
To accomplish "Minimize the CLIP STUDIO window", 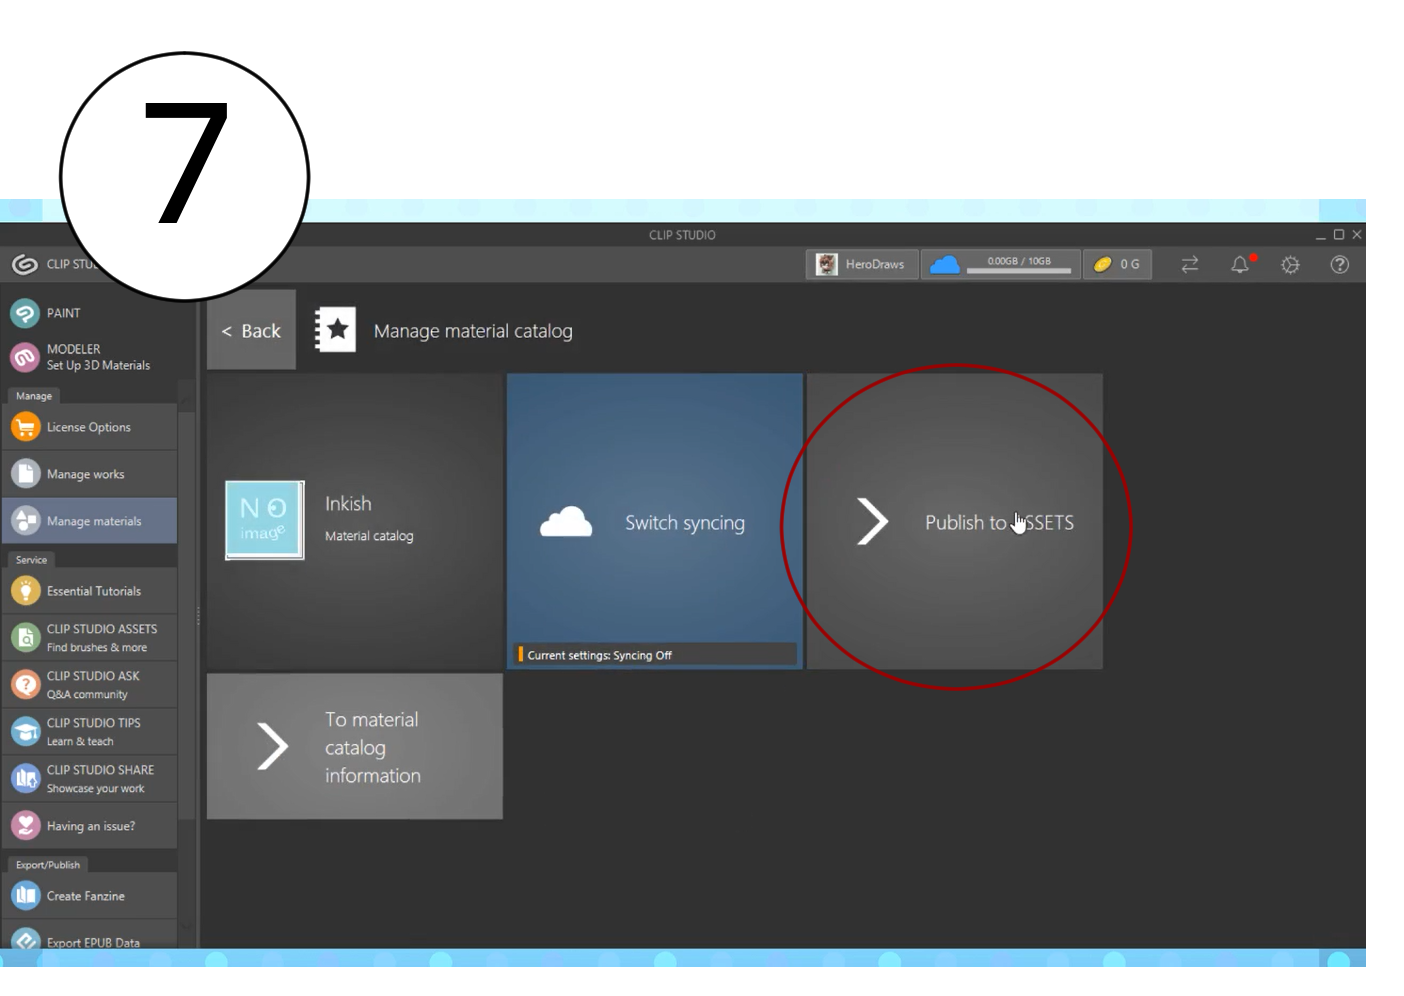I will click(x=1321, y=236).
